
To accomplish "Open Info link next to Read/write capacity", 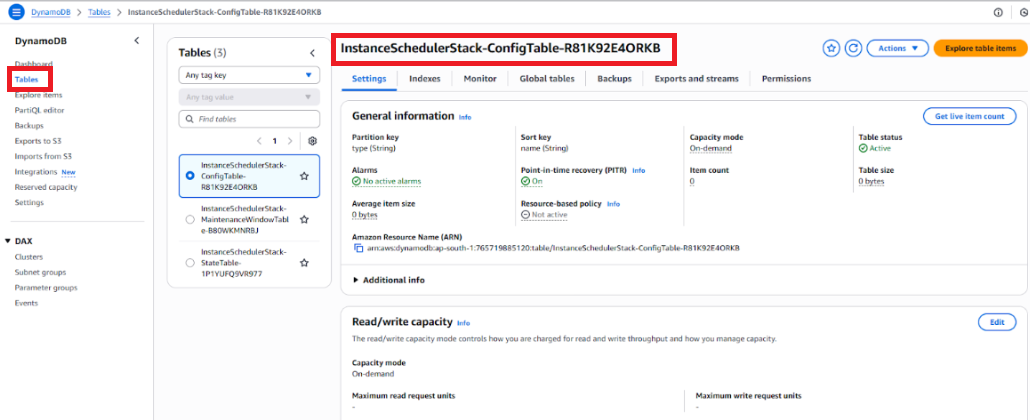I will point(463,323).
